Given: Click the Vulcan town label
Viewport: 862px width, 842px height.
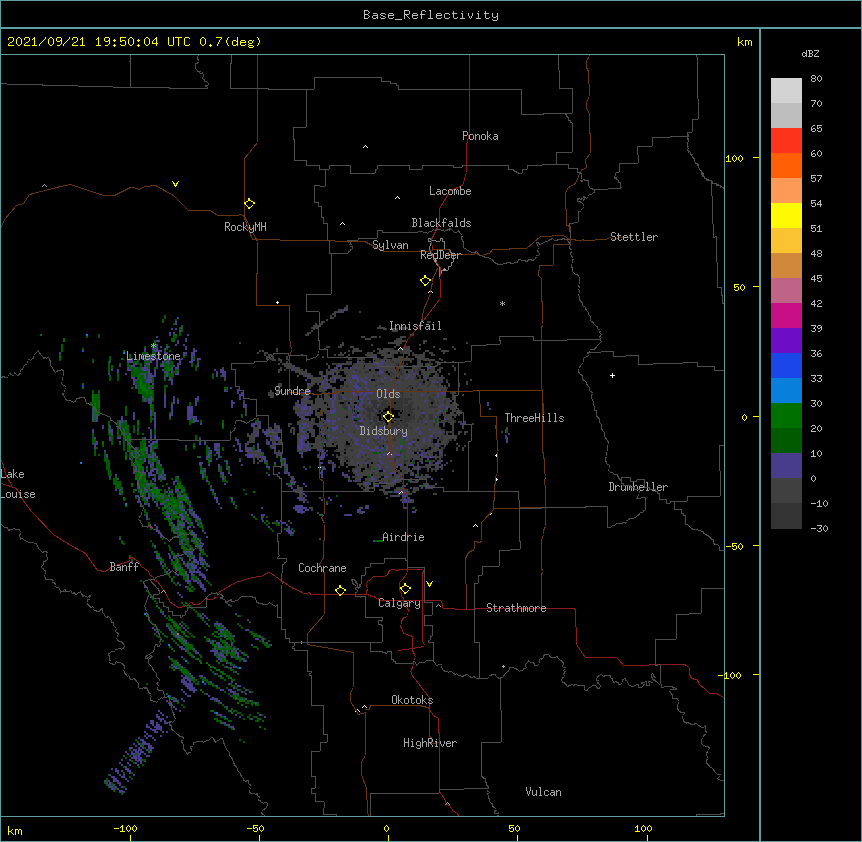Looking at the screenshot, I should (543, 792).
